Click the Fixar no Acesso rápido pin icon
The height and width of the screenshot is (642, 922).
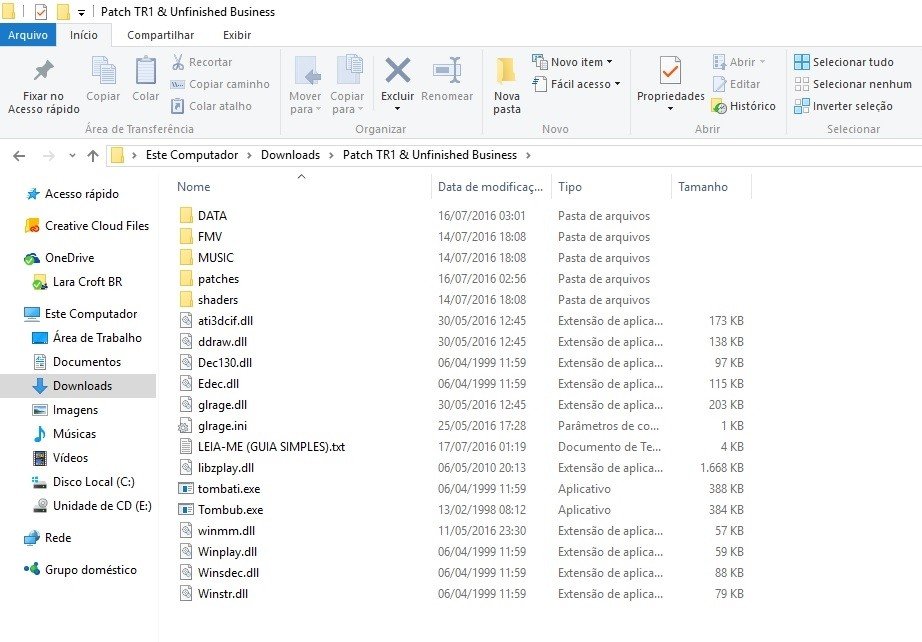click(x=43, y=72)
